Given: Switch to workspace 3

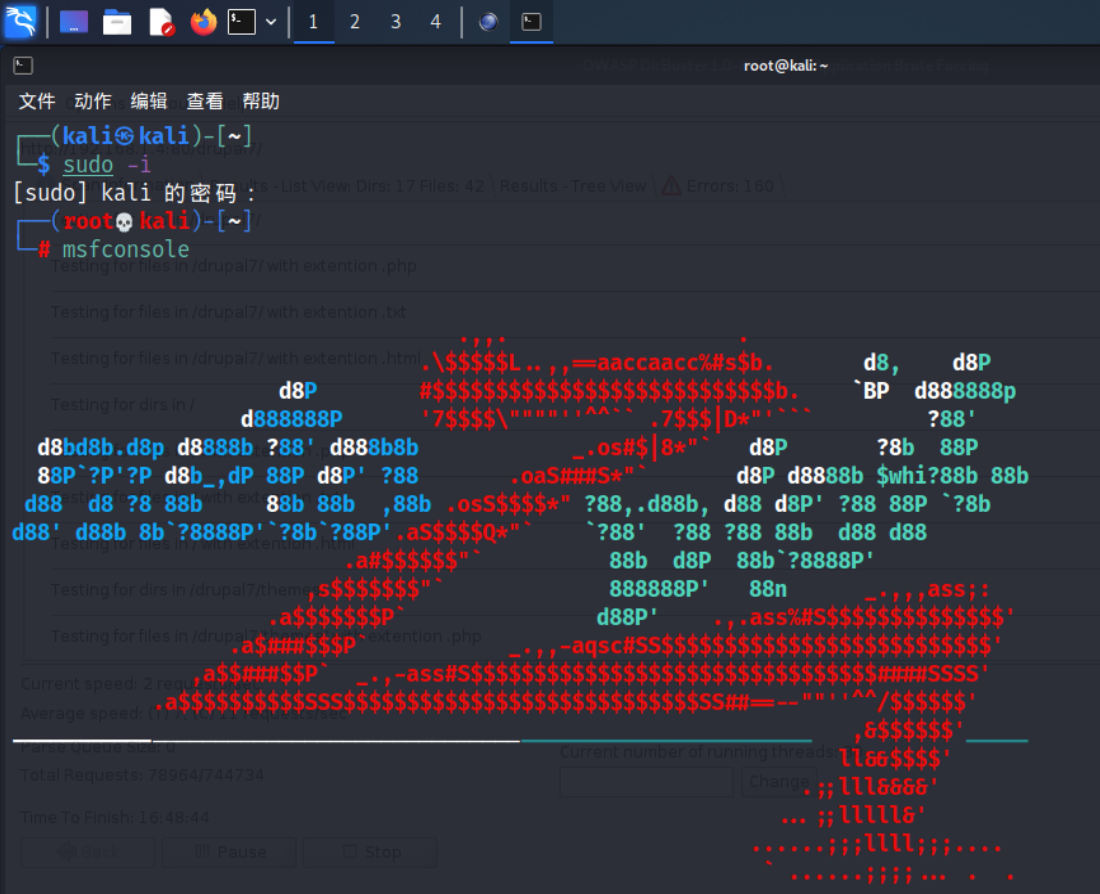Looking at the screenshot, I should pos(396,22).
